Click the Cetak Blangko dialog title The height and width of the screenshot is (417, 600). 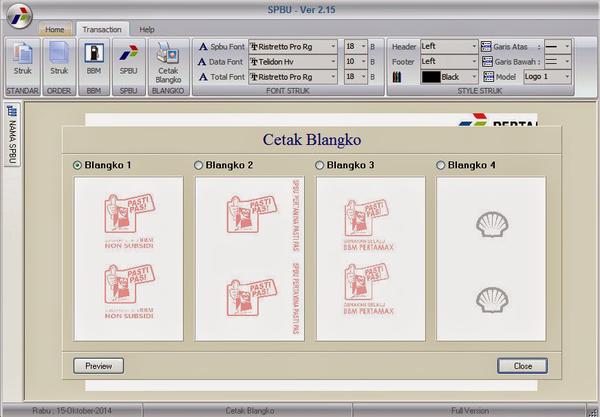point(312,140)
